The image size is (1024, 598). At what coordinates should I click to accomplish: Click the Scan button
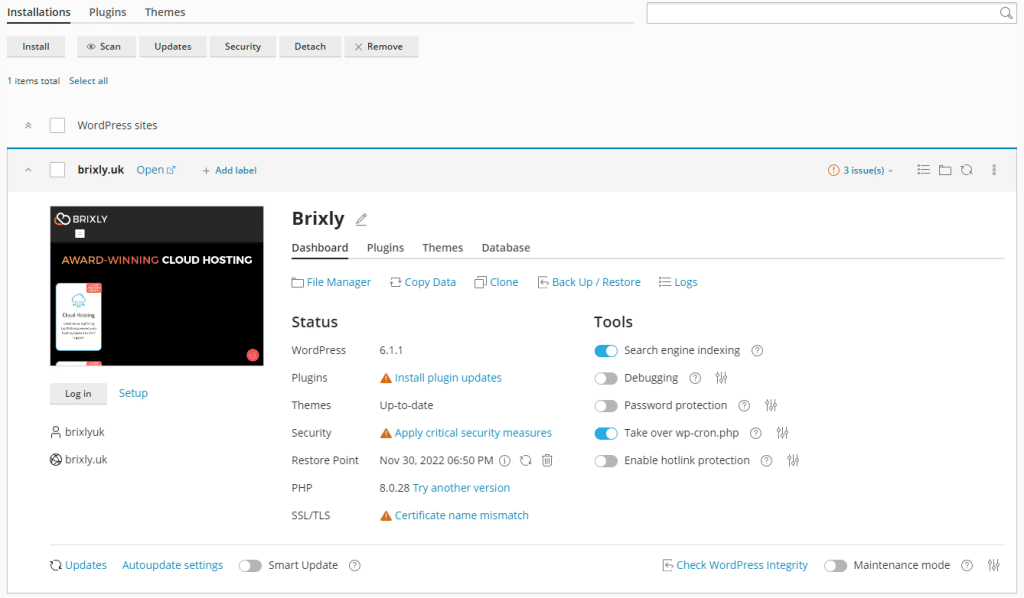[x=106, y=46]
